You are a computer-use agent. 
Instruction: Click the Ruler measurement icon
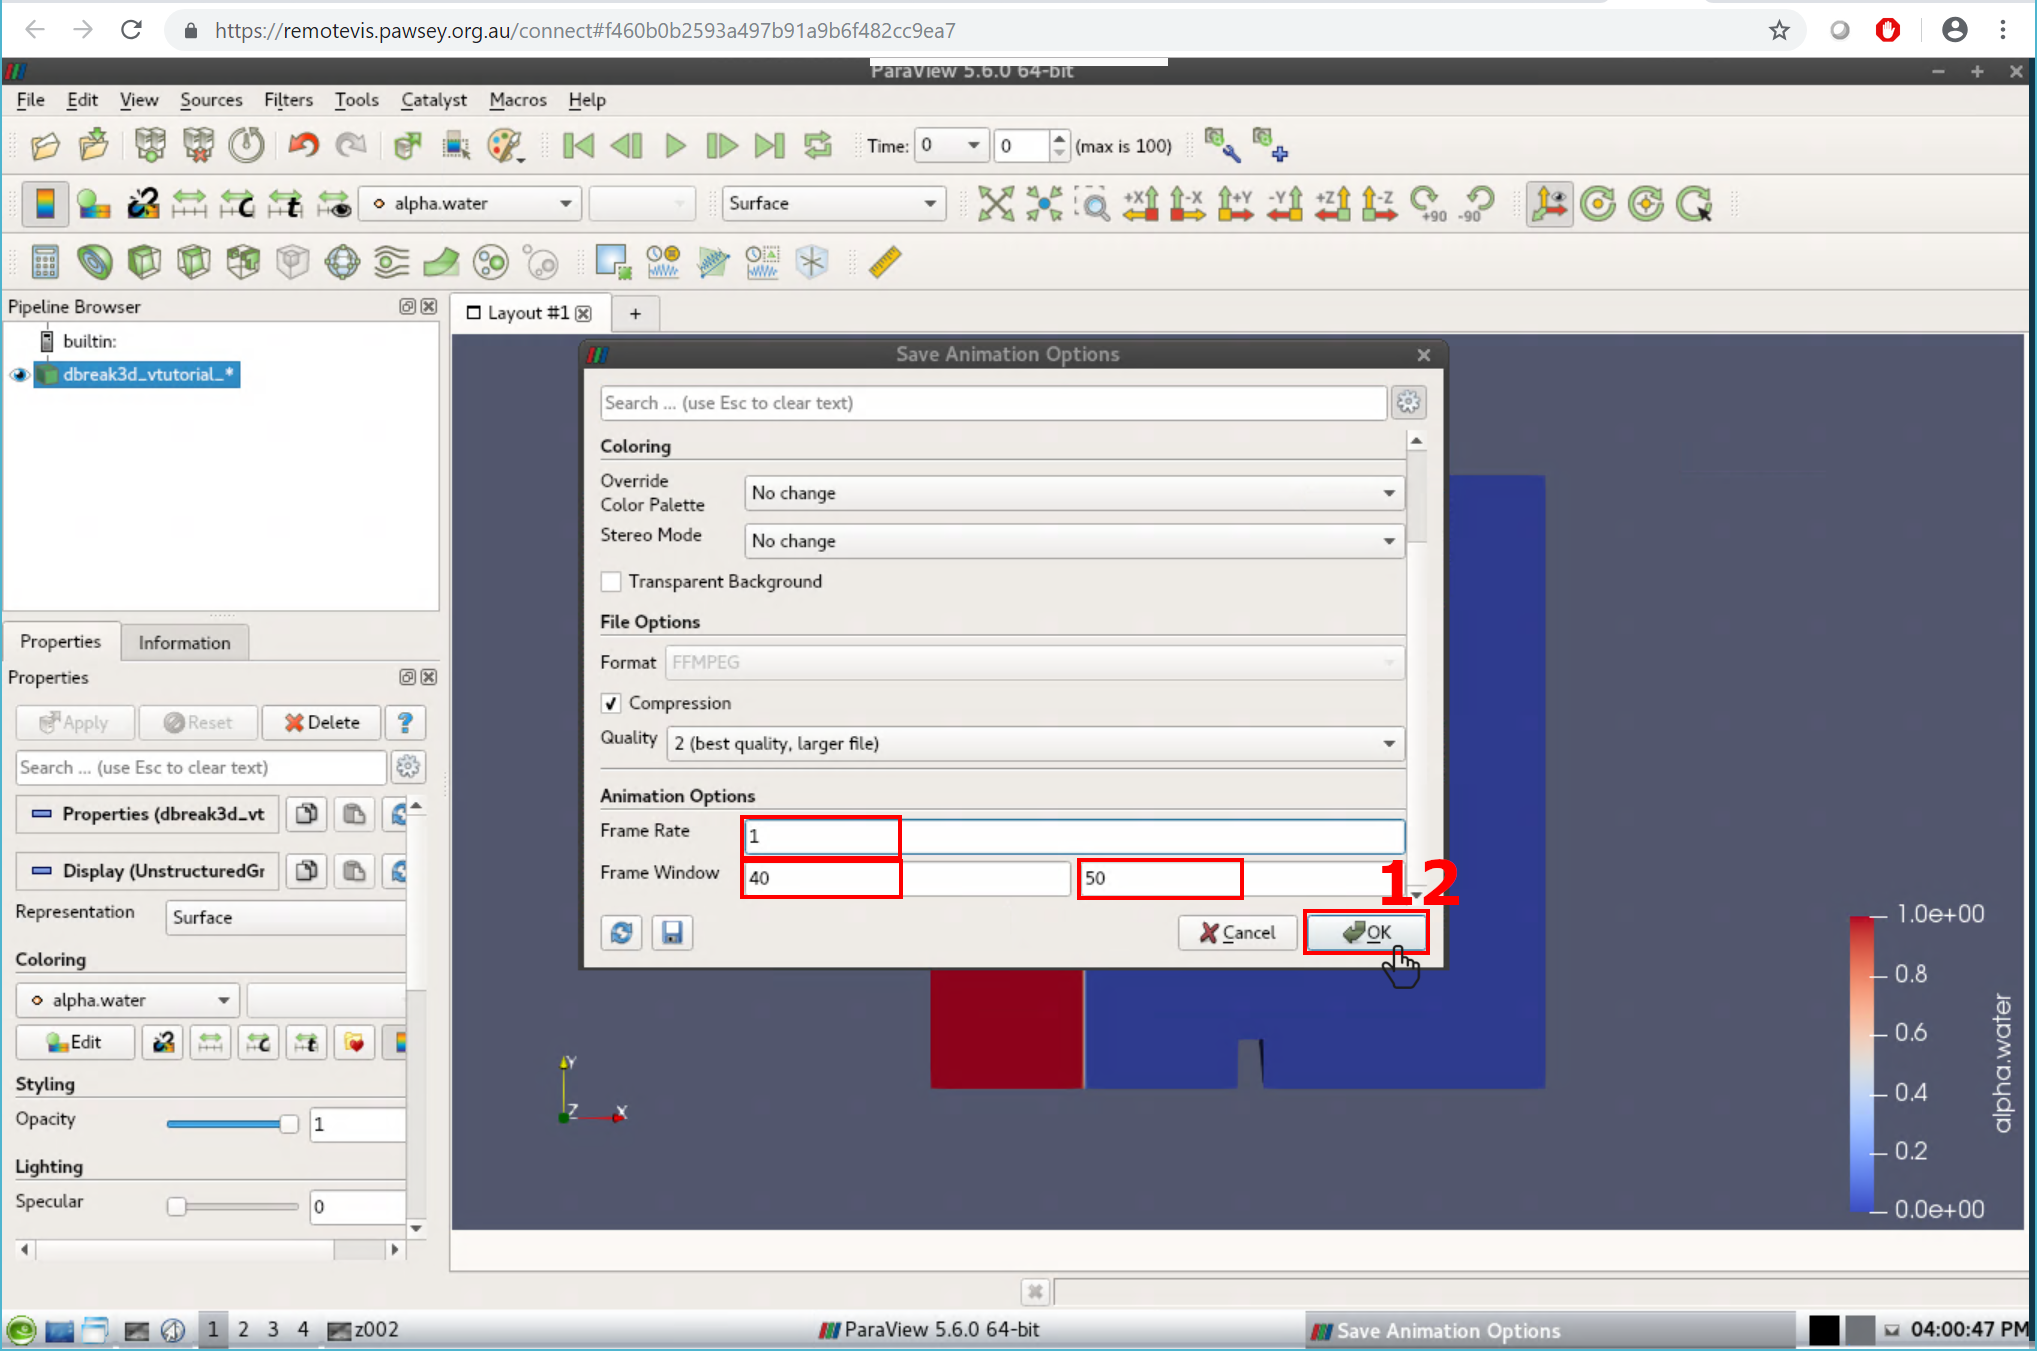(885, 262)
